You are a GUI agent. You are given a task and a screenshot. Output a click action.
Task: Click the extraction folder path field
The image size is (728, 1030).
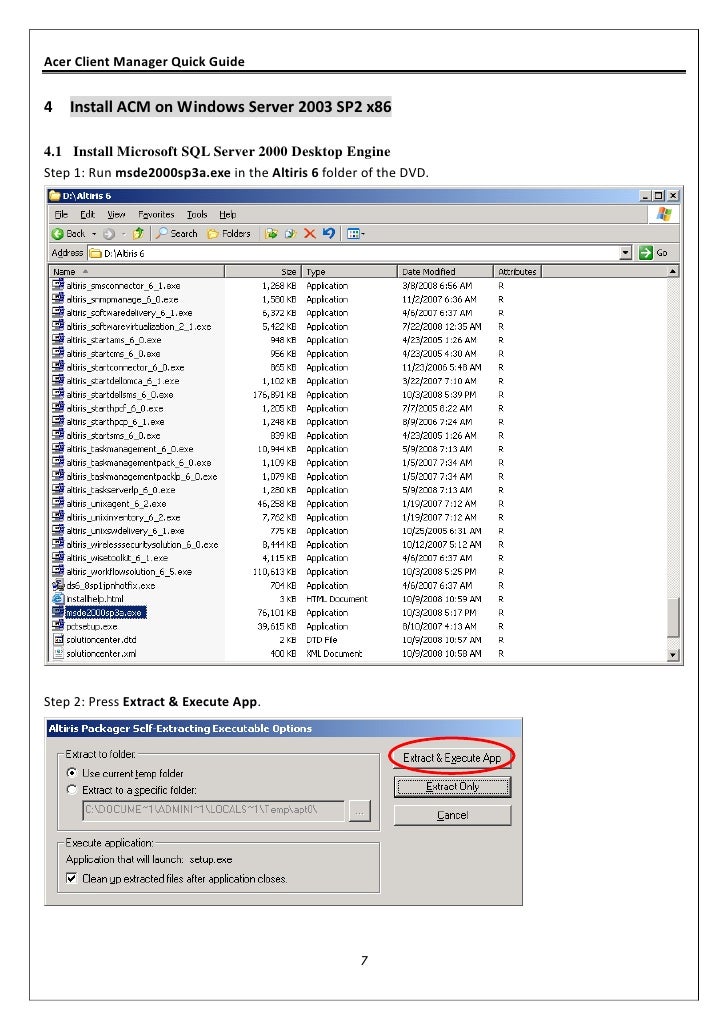[214, 811]
